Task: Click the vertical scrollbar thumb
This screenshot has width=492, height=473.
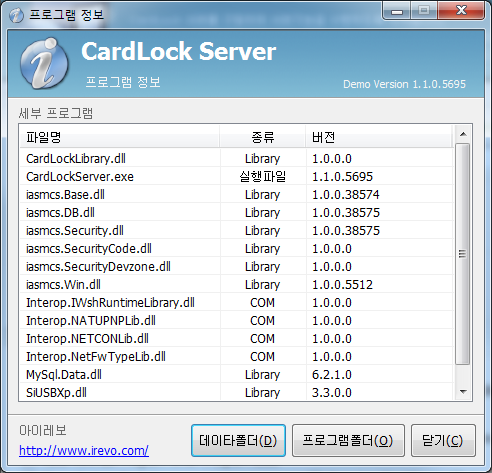Action: click(x=463, y=254)
